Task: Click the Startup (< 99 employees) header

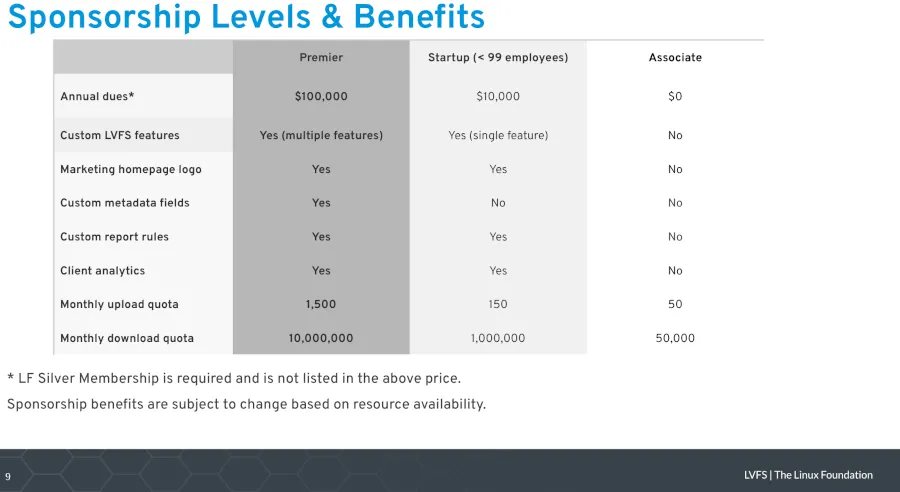Action: [498, 58]
